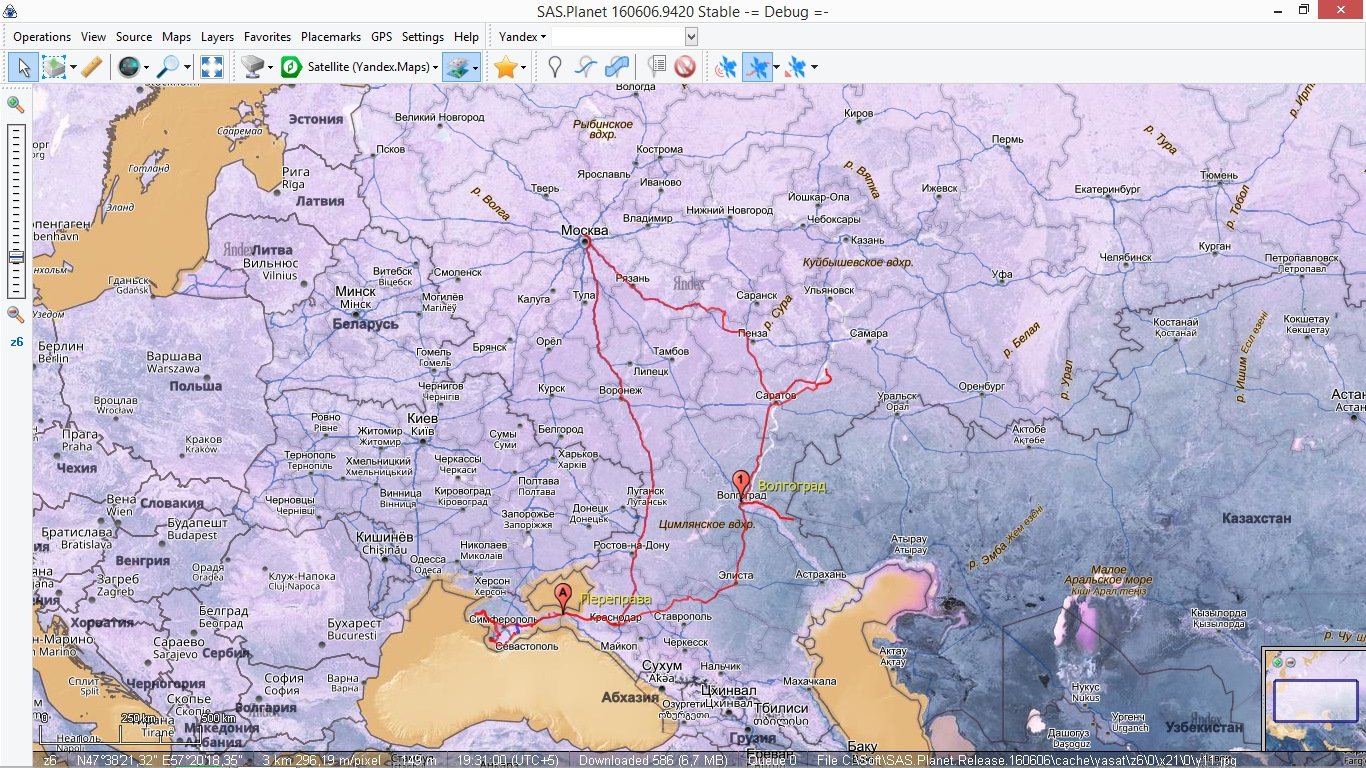1366x768 pixels.
Task: Select the move/pointer tool
Action: 23,67
